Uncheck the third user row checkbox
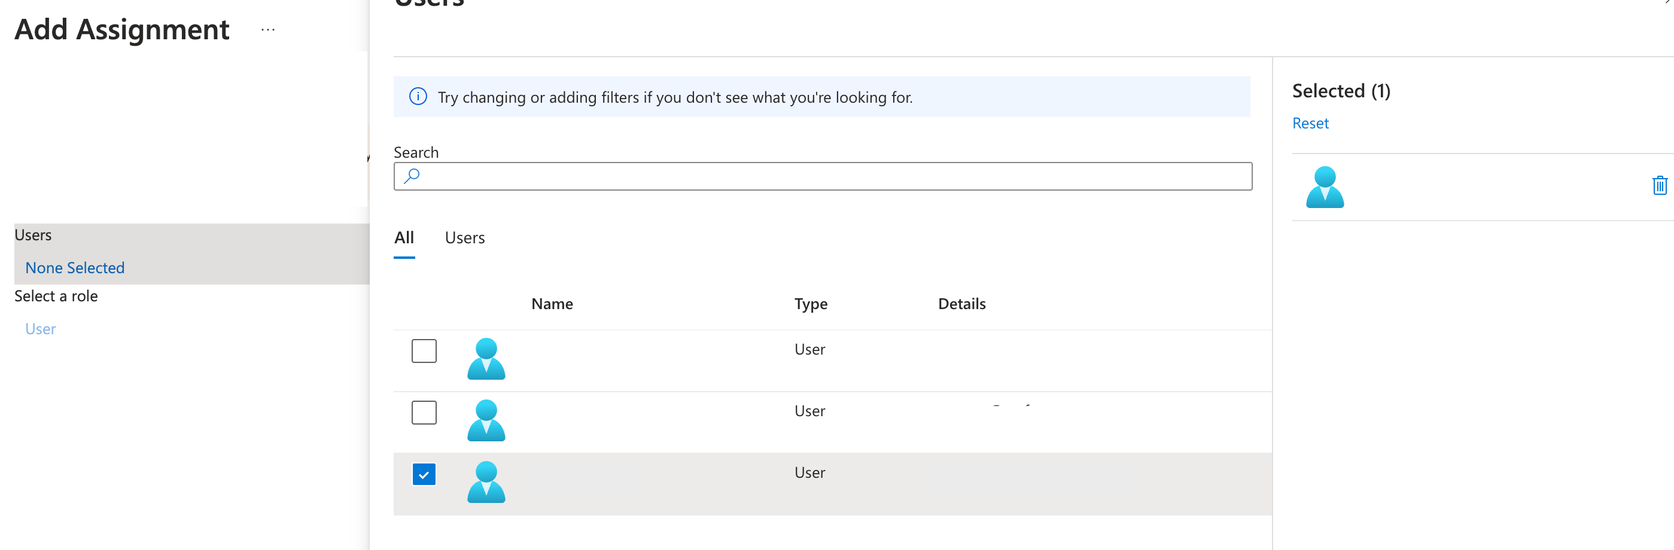The image size is (1674, 550). click(x=424, y=475)
